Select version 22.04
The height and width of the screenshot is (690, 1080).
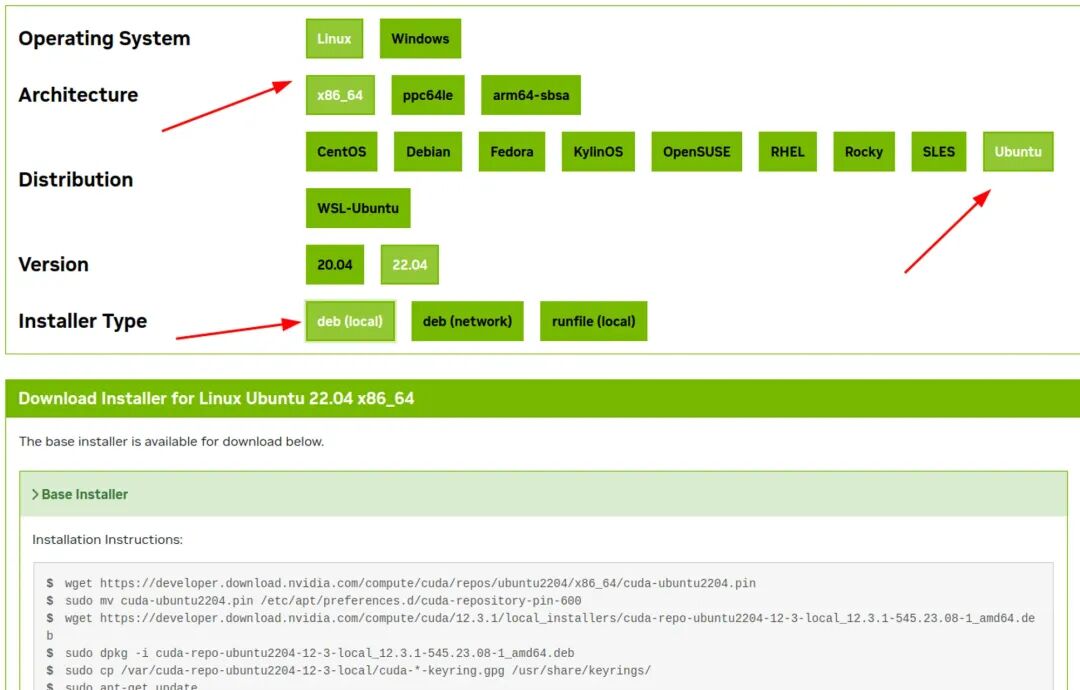410,264
